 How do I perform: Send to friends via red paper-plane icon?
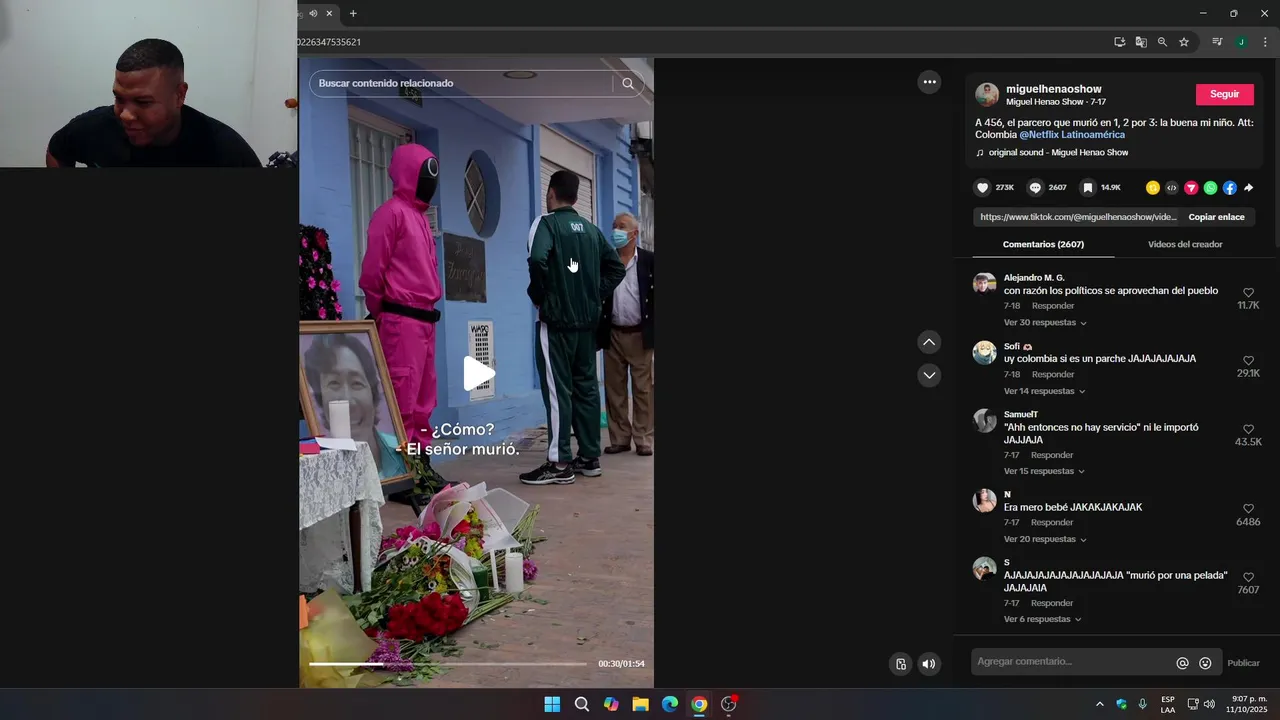click(1191, 188)
